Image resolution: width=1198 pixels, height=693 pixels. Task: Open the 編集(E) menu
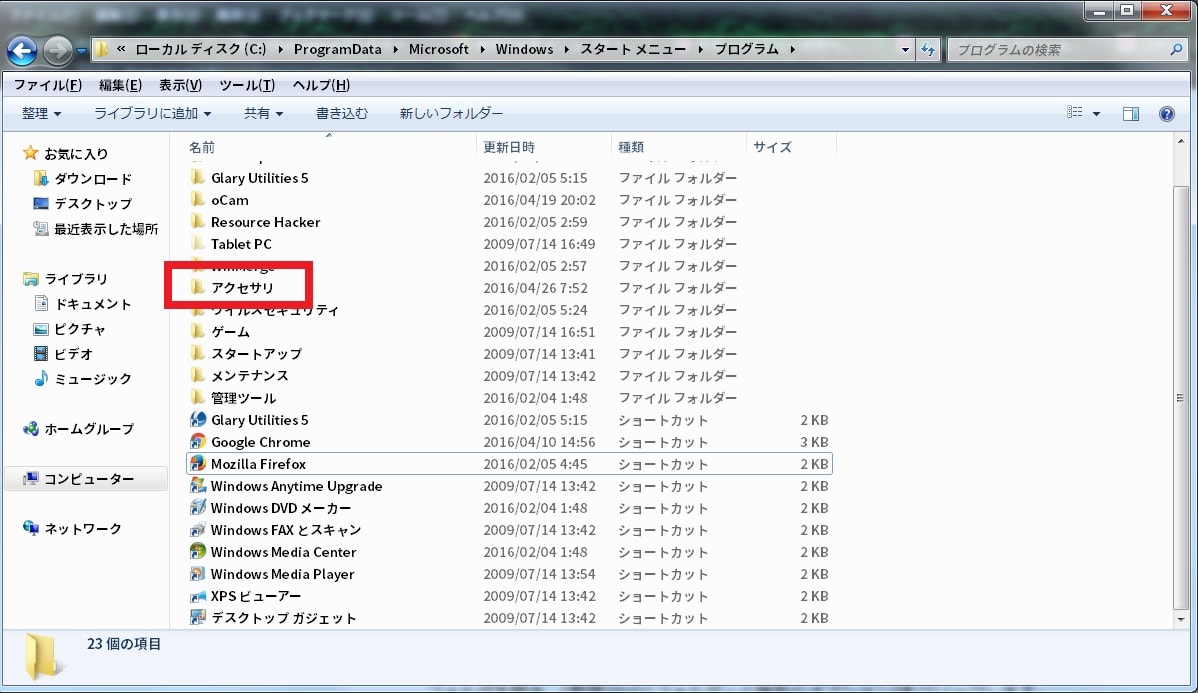pos(120,85)
